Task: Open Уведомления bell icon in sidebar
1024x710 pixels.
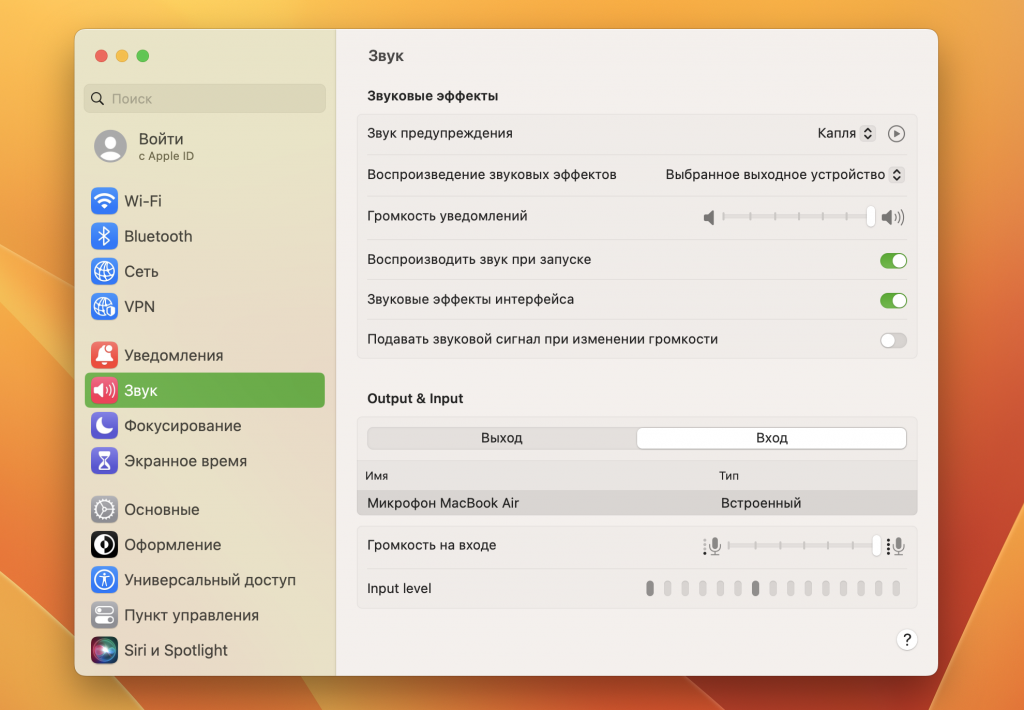Action: 104,355
